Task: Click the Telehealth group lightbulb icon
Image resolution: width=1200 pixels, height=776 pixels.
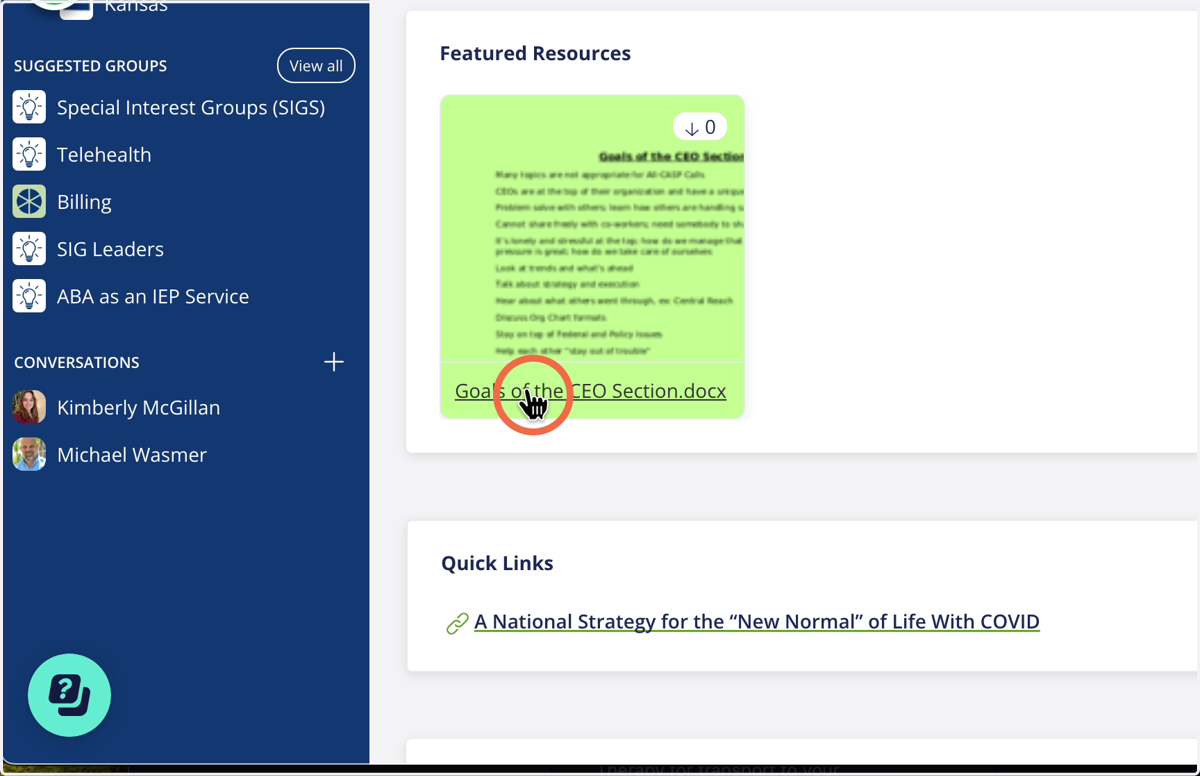Action: (x=29, y=154)
